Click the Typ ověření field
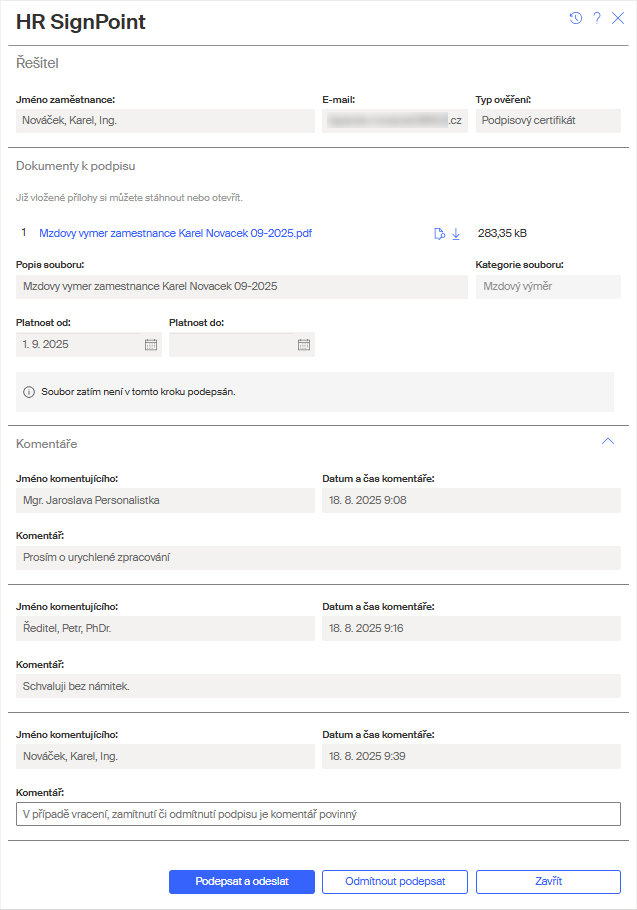The image size is (637, 910). coord(548,121)
